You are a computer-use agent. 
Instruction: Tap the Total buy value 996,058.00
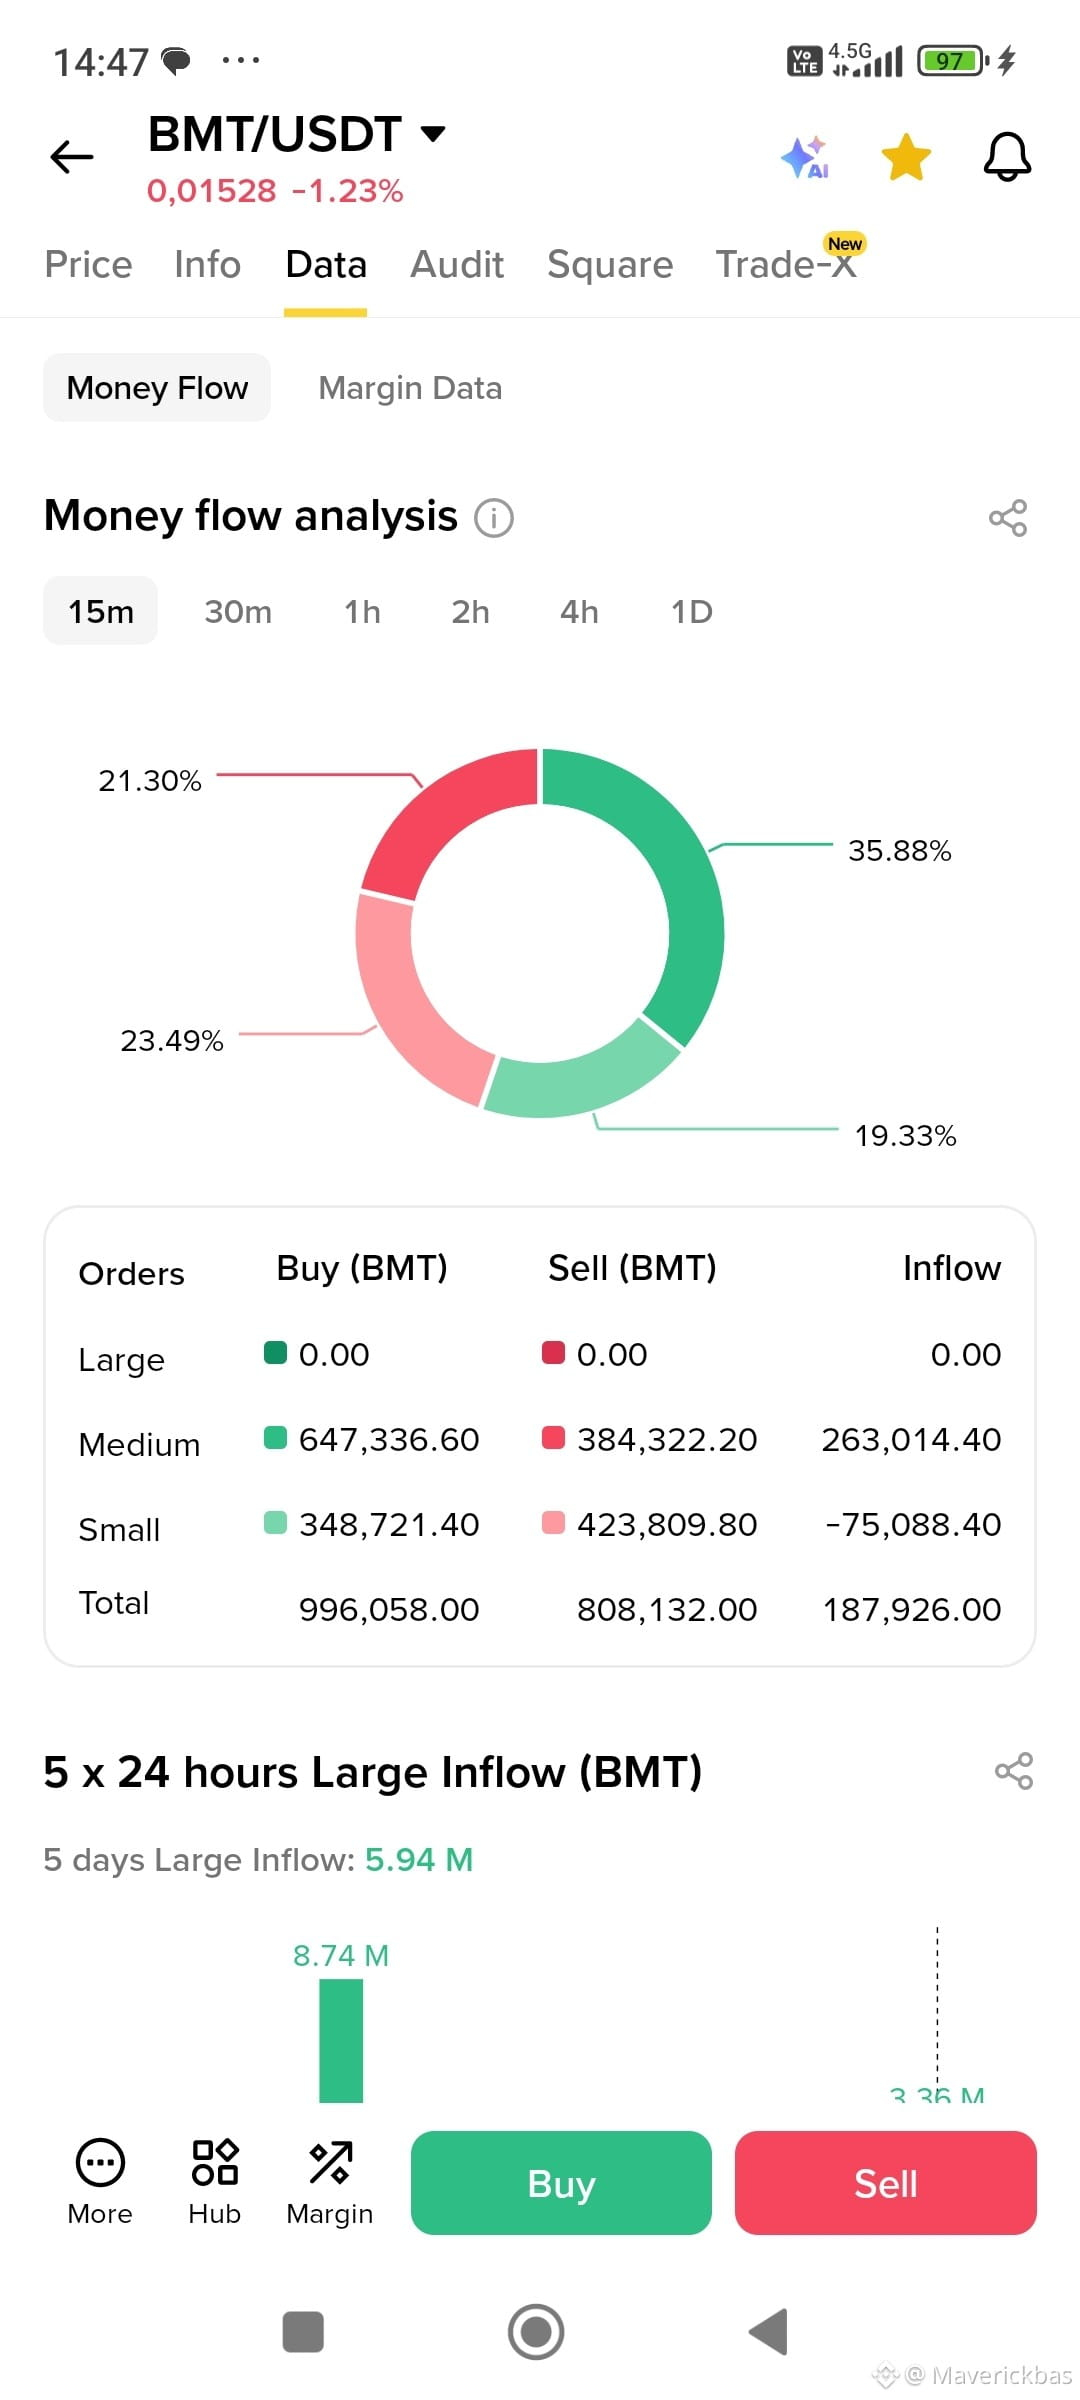(x=389, y=1609)
